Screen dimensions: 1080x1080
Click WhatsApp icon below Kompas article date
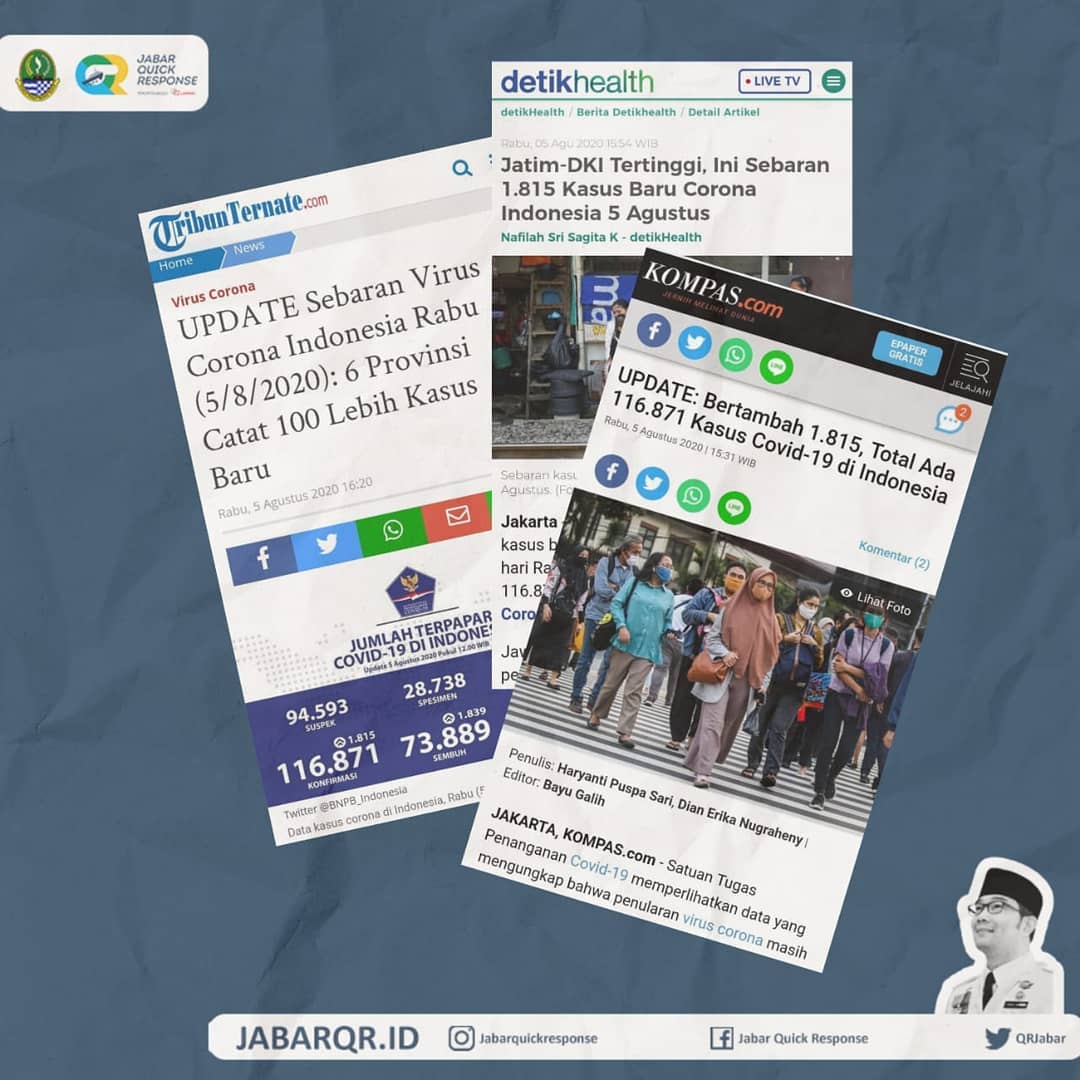693,496
